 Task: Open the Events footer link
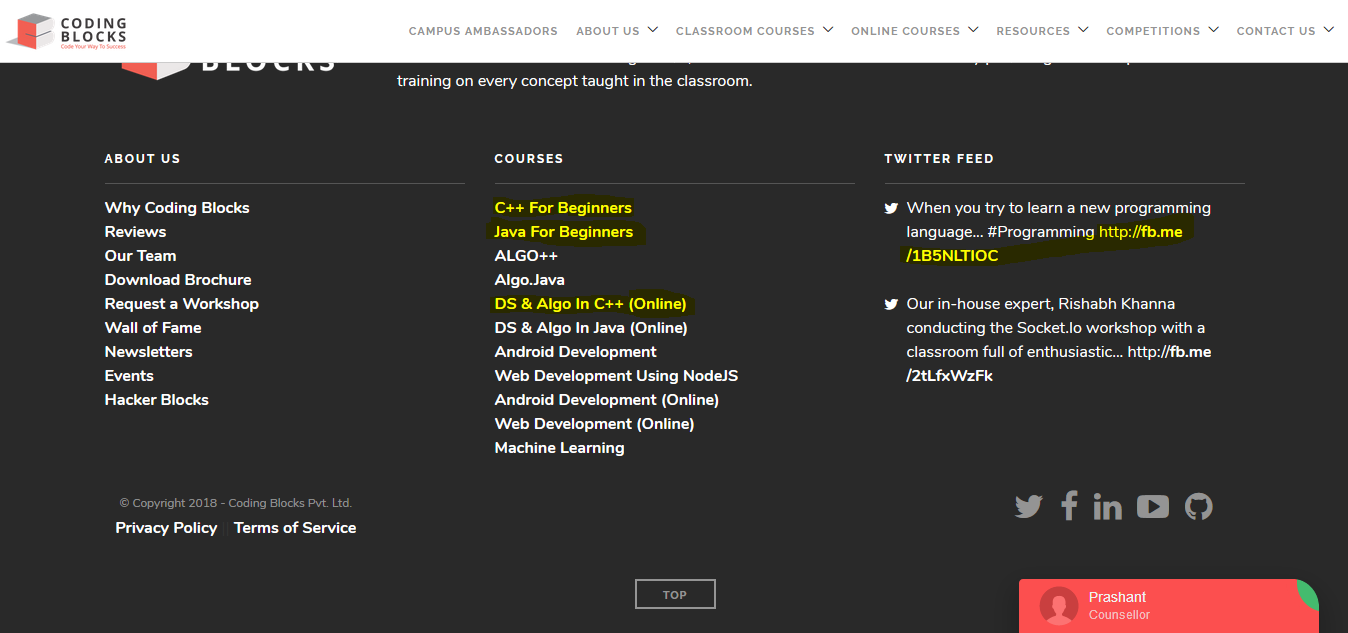[x=129, y=376]
